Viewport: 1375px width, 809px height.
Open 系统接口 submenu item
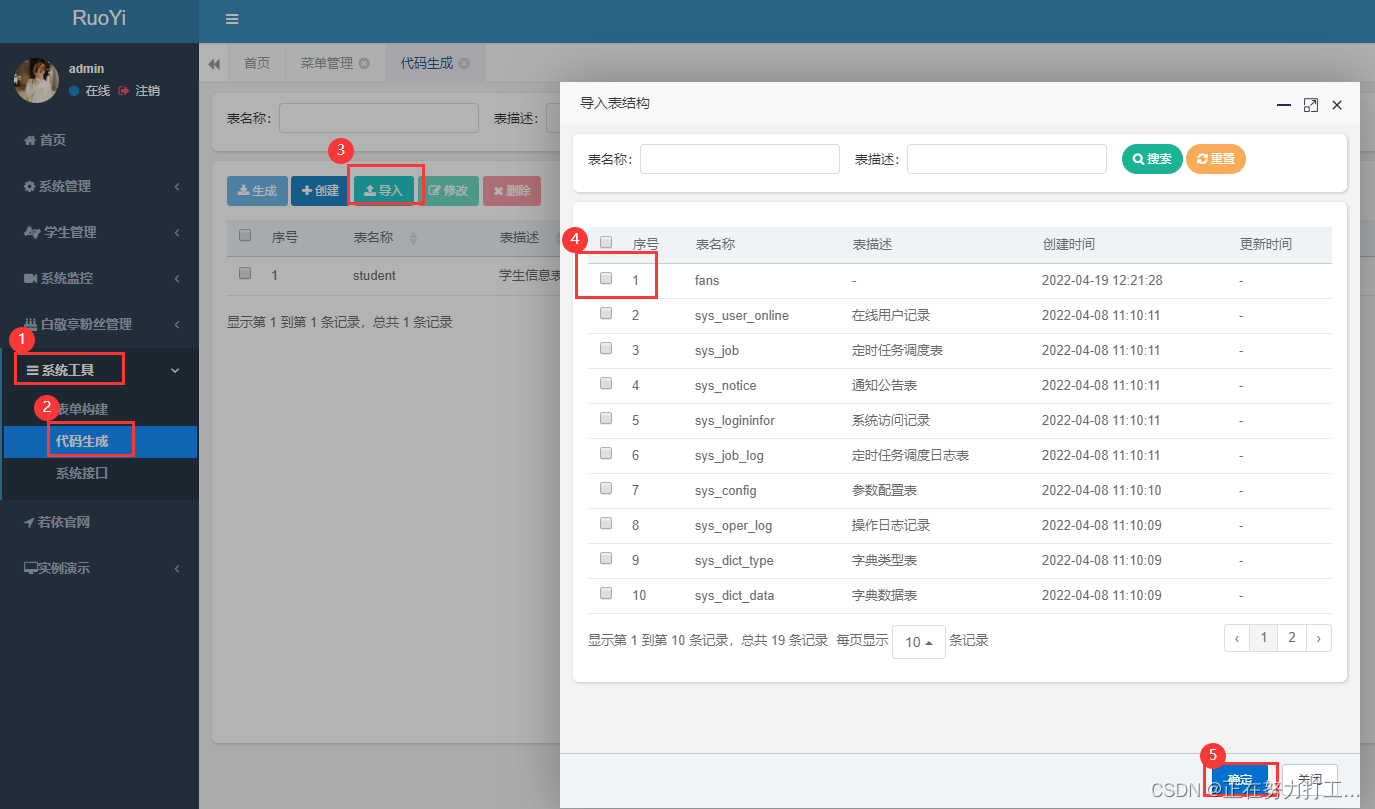(82, 473)
